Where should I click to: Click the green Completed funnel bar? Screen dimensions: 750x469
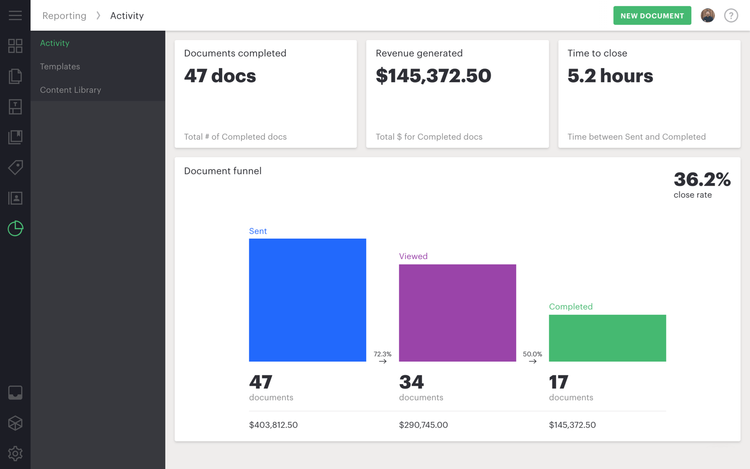[x=607, y=338]
